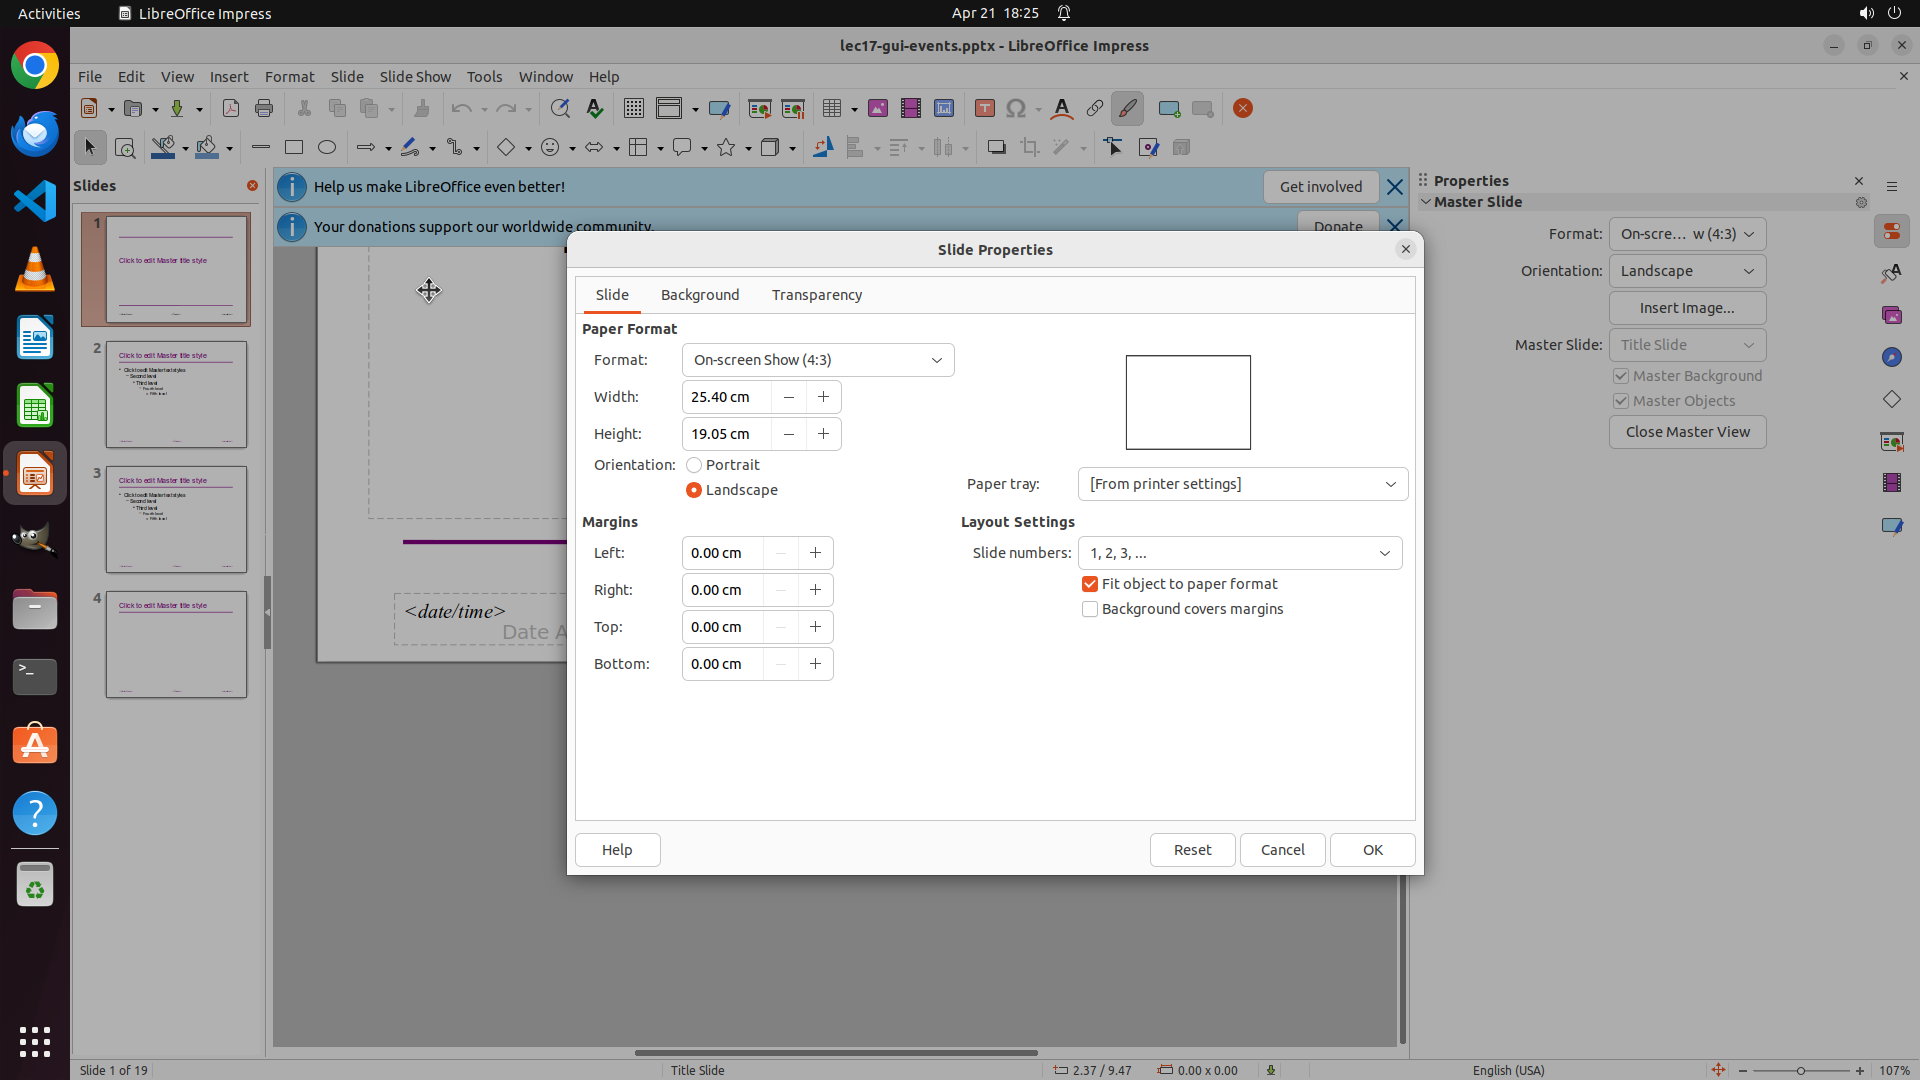
Task: Enable Background covers margins checkbox
Action: pyautogui.click(x=1090, y=609)
